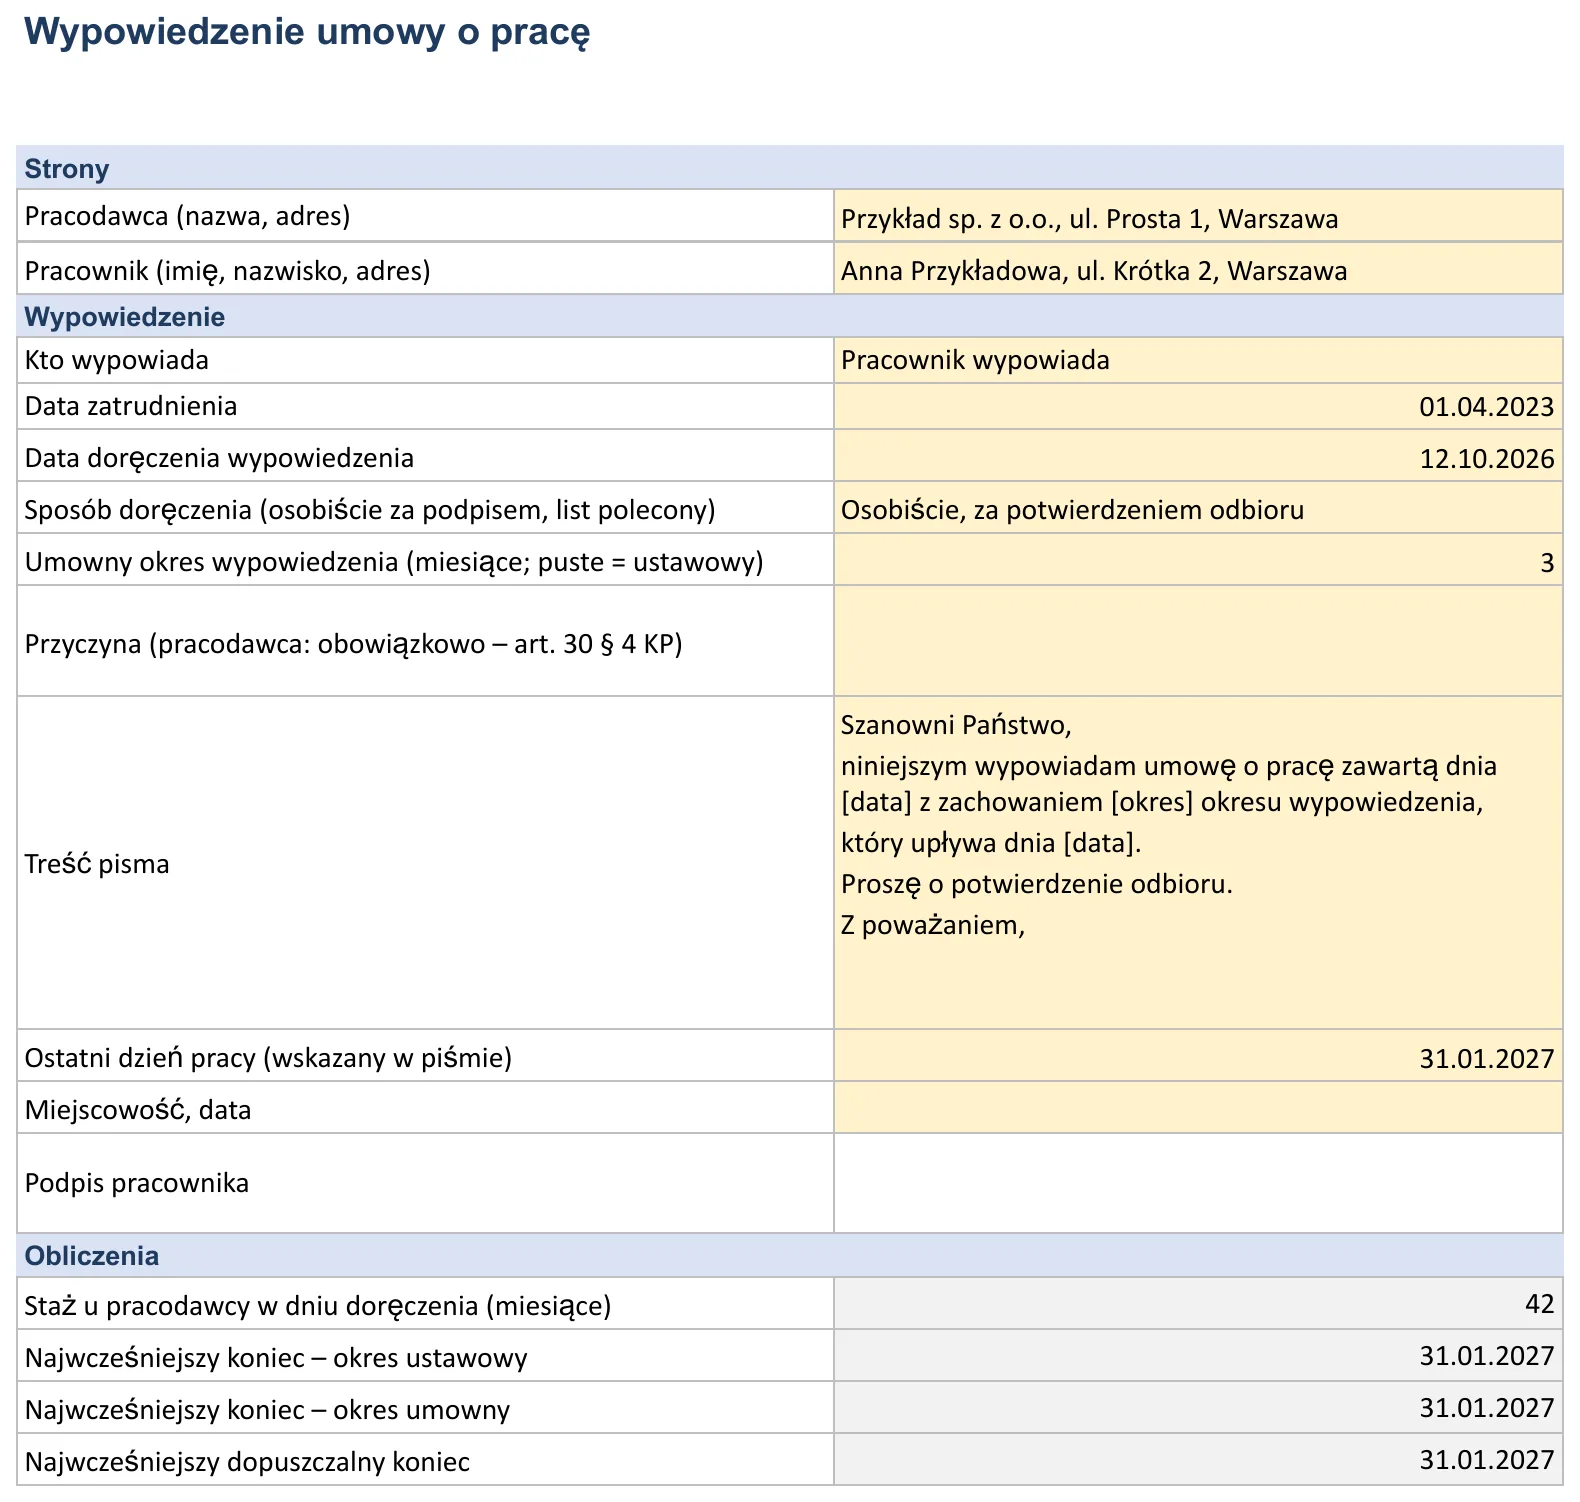Viewport: 1580px width, 1502px height.
Task: Click the empty Przyczyna value field
Action: click(1198, 642)
